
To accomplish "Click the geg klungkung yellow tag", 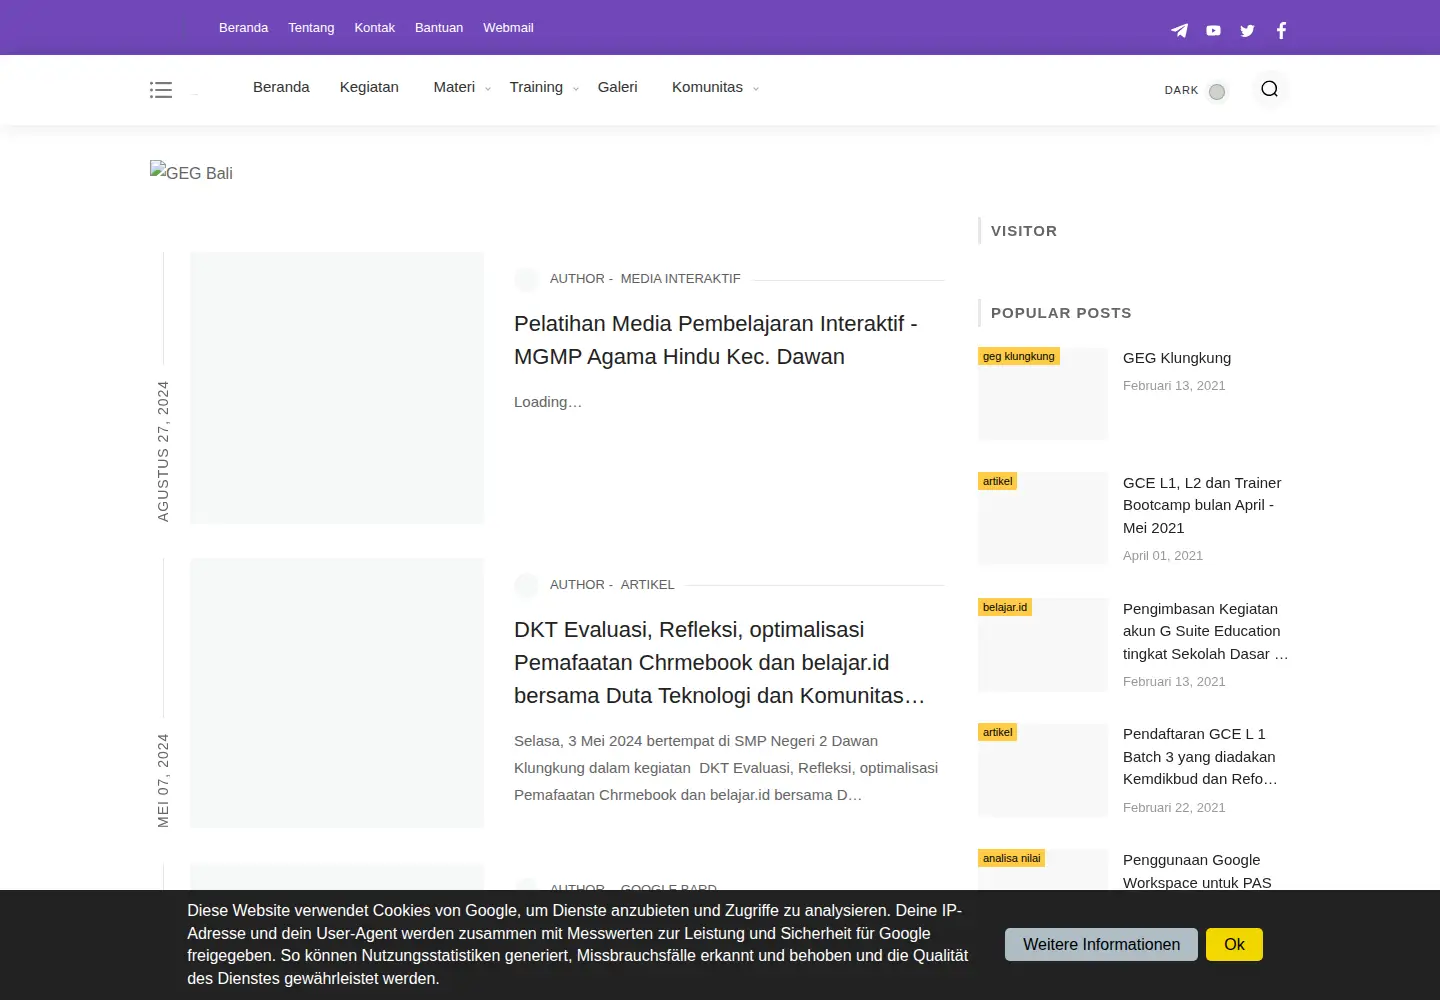I will (1018, 356).
